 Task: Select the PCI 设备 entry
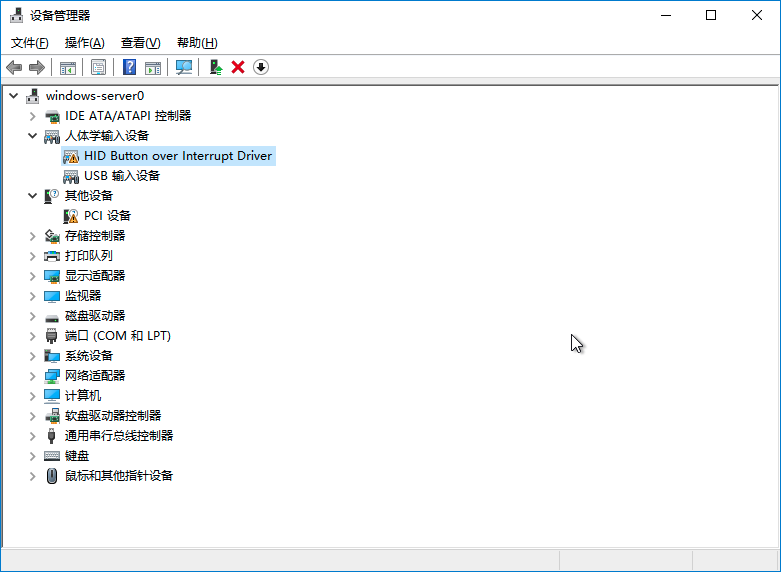(x=107, y=216)
